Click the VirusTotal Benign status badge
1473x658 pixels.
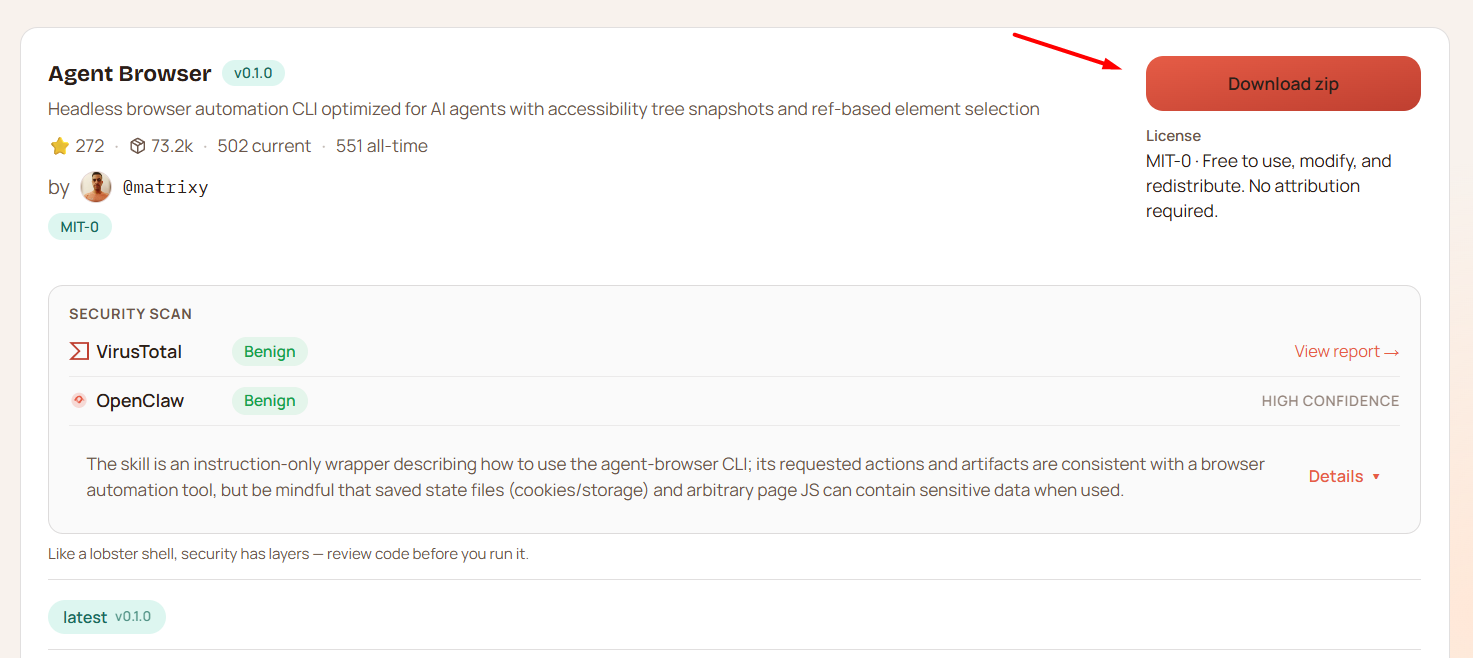270,352
